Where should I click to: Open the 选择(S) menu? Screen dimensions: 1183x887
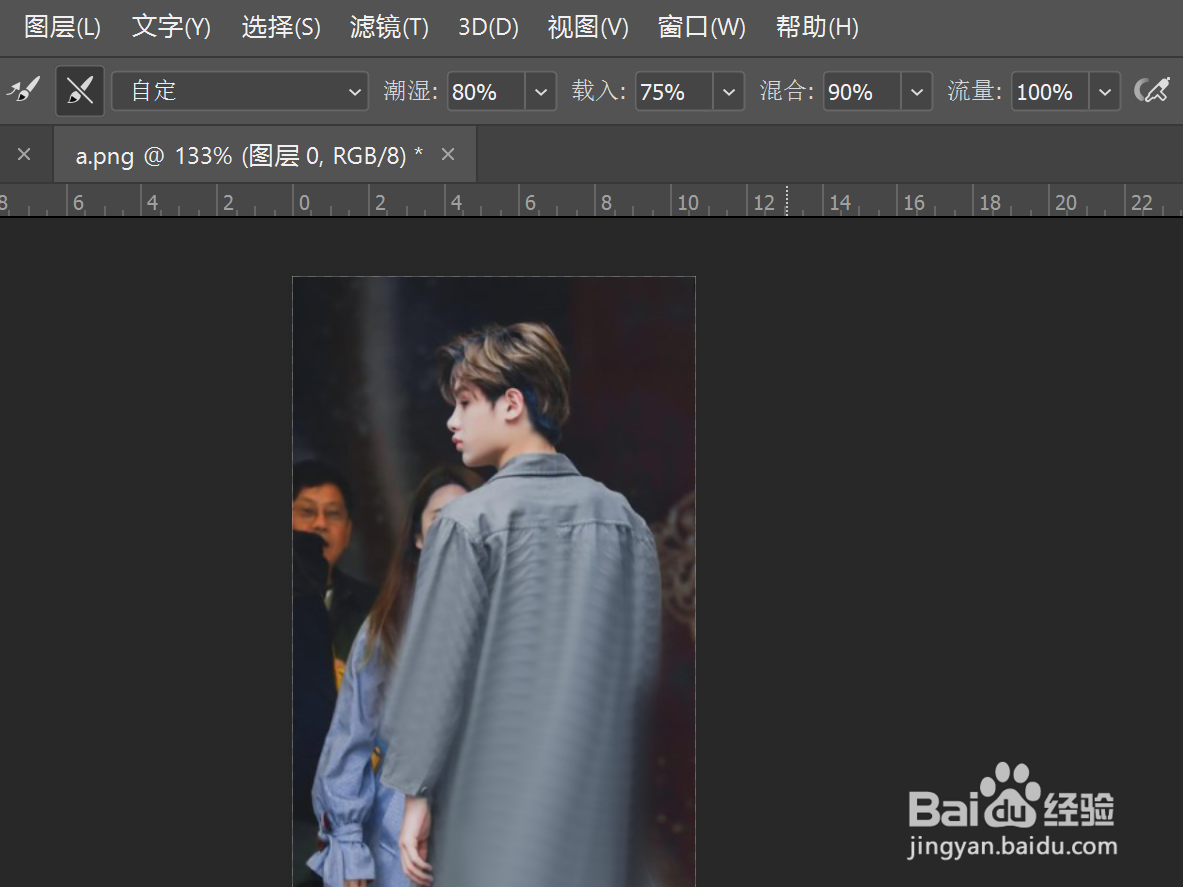coord(281,27)
